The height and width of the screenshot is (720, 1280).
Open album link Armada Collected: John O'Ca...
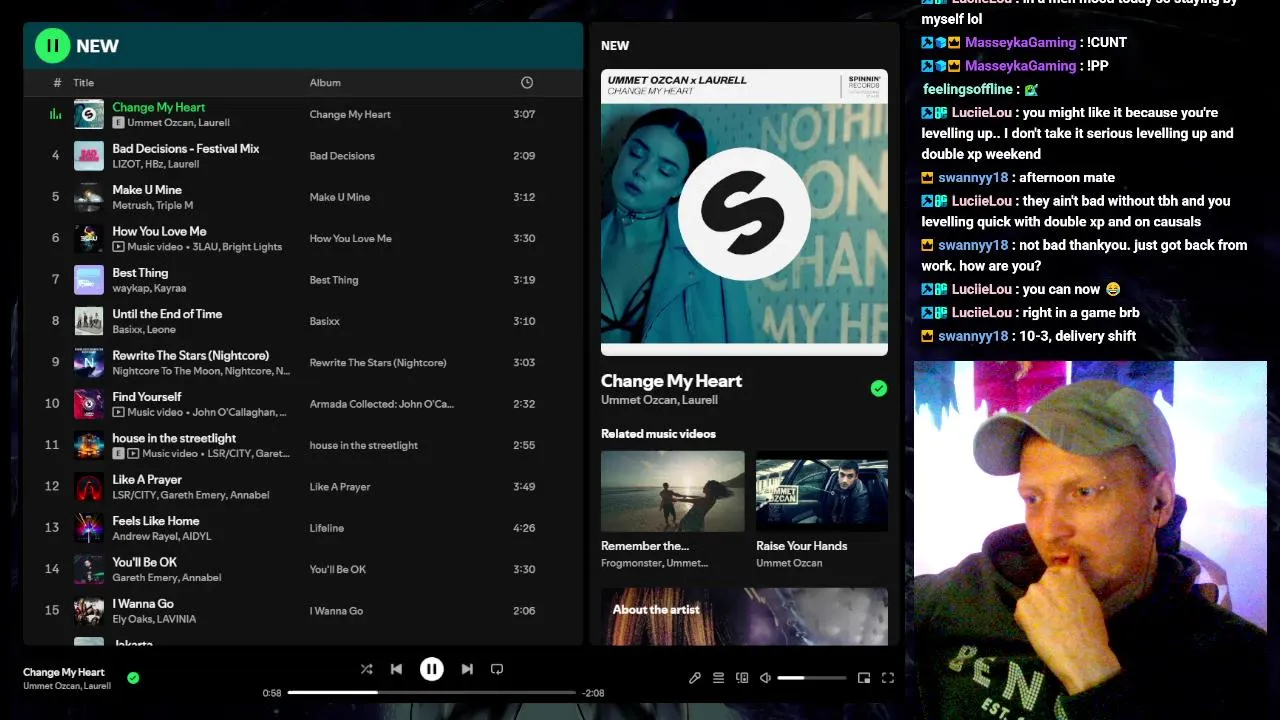[x=382, y=404]
